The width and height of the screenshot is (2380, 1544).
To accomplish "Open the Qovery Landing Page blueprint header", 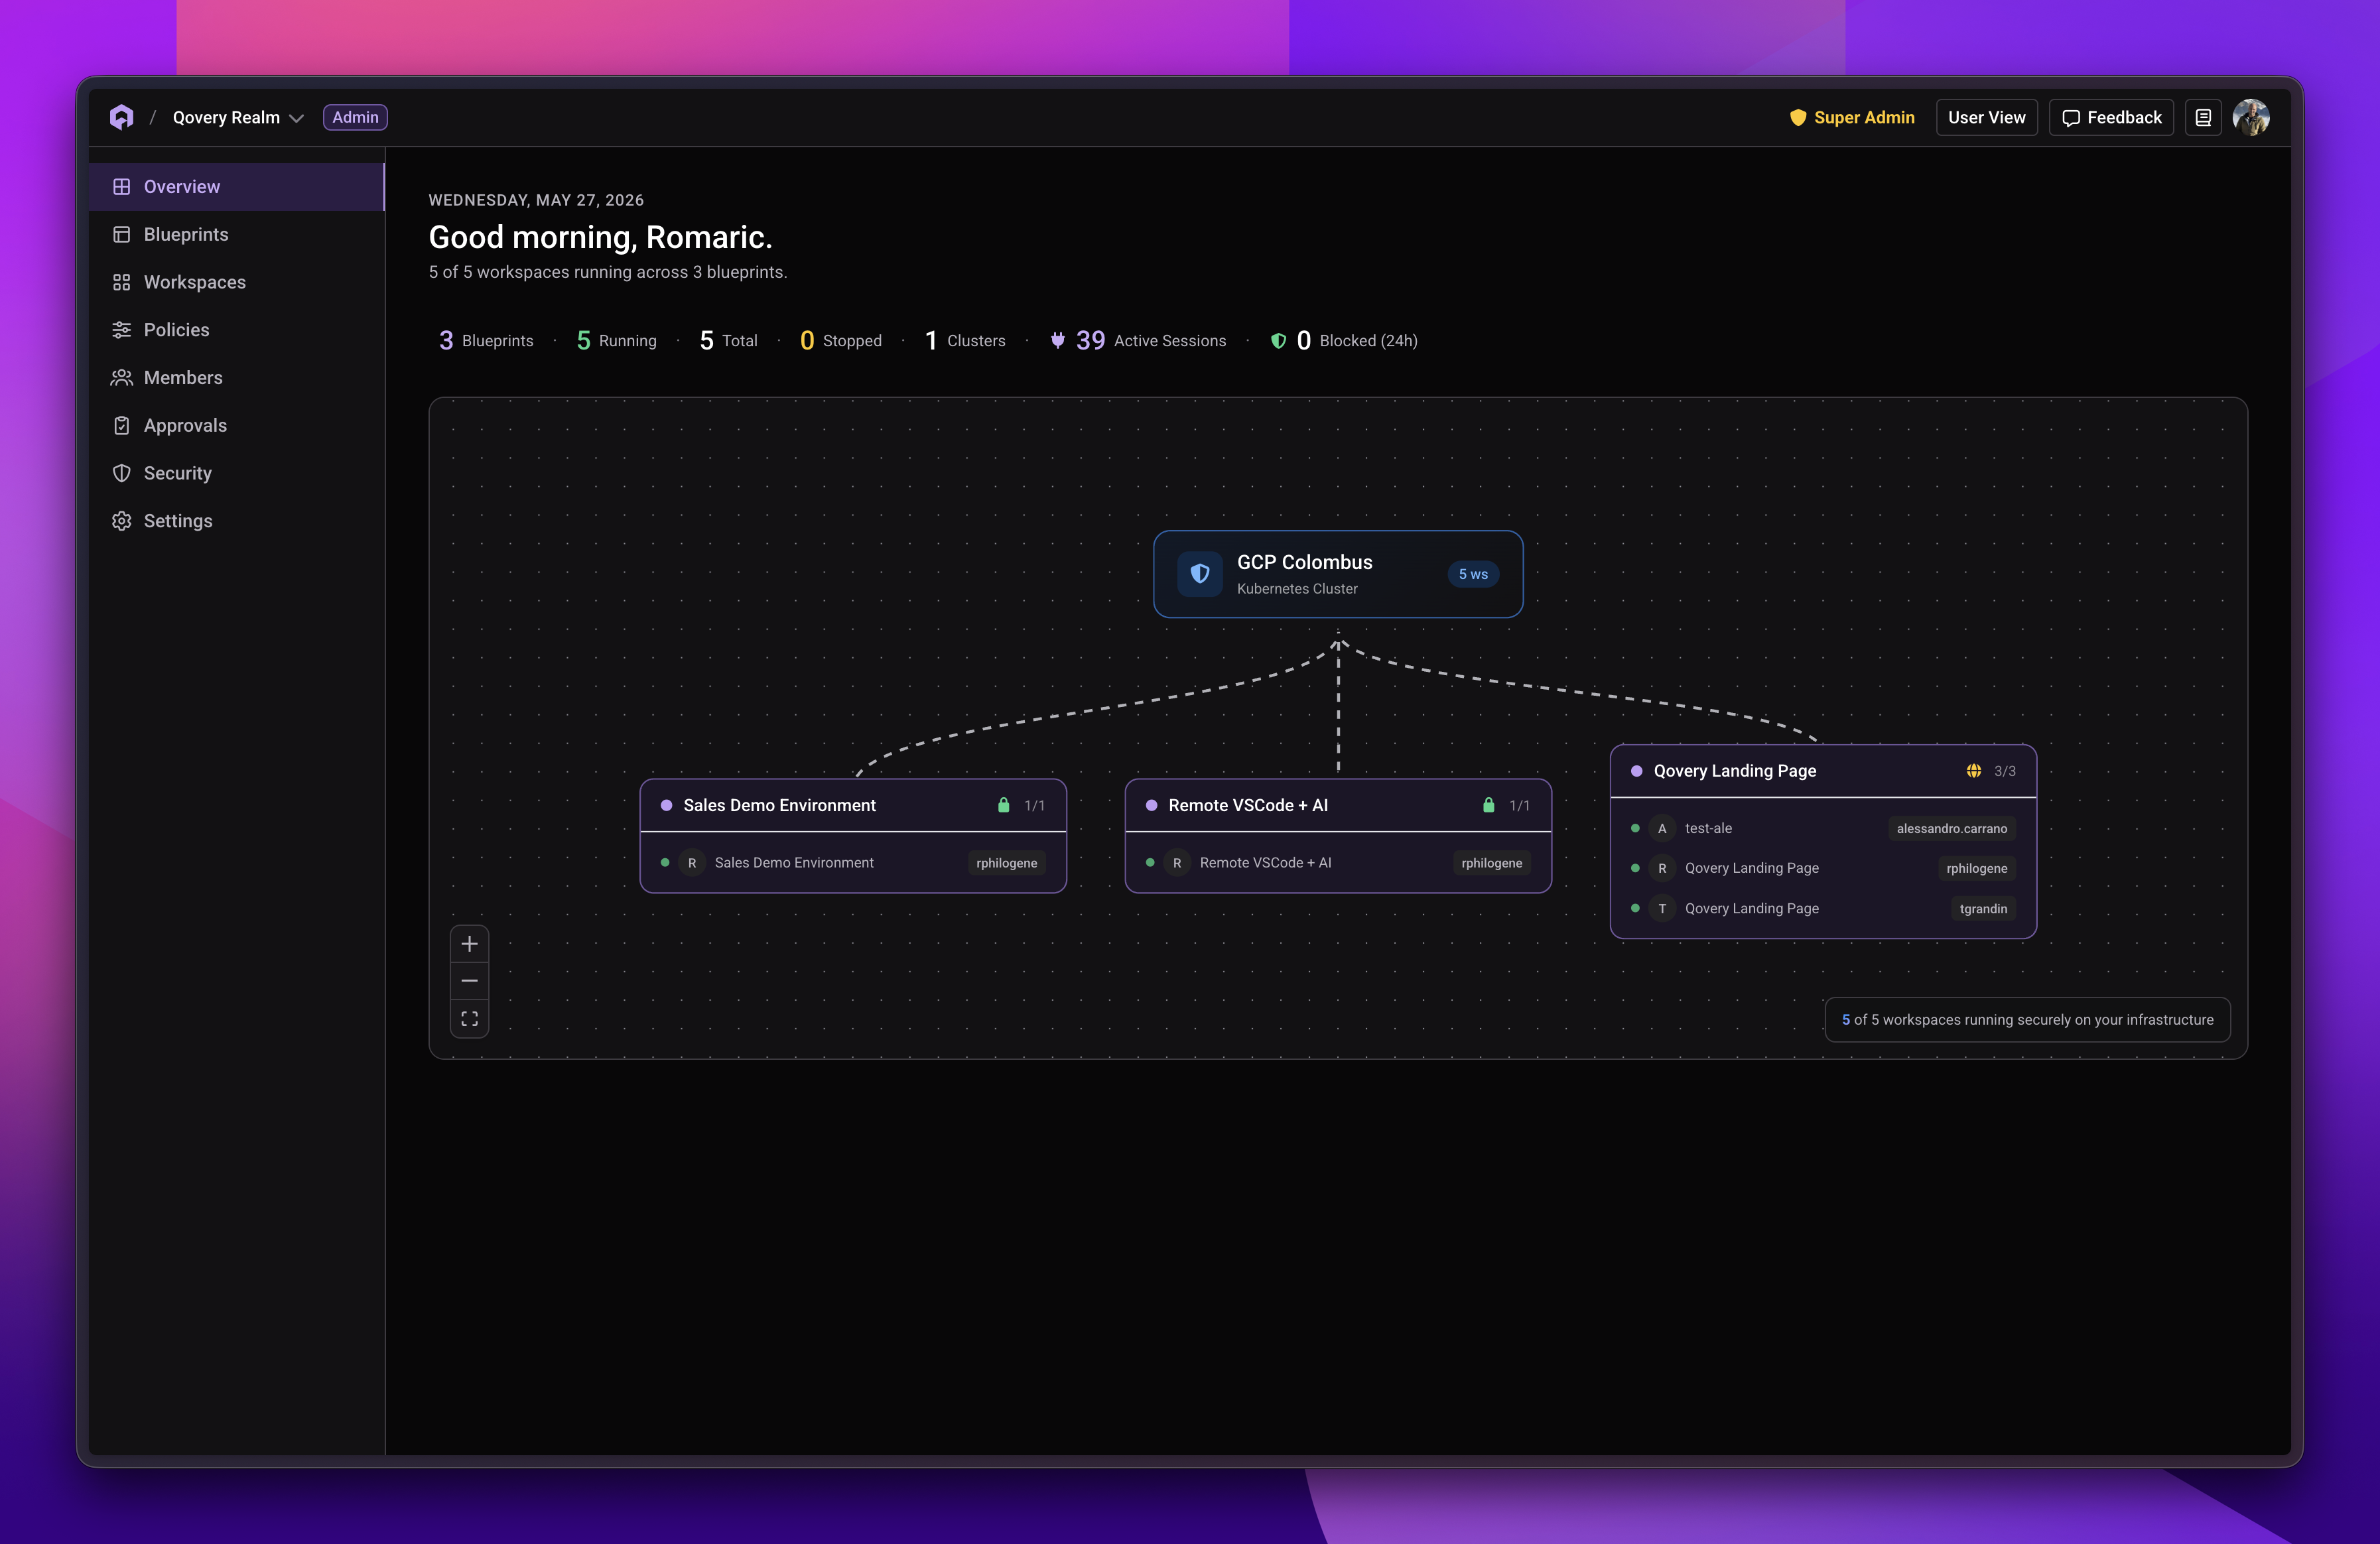I will coord(1823,771).
